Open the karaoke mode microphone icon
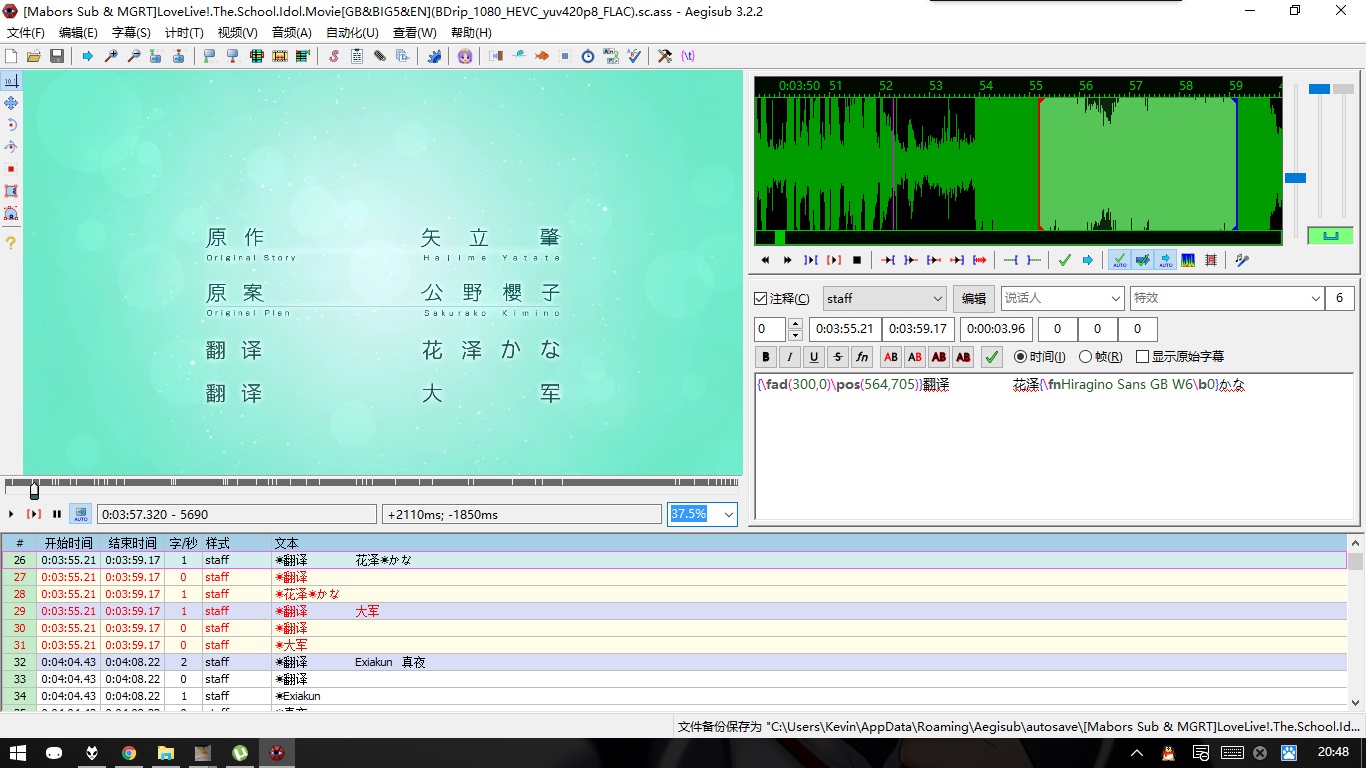This screenshot has width=1366, height=768. tap(1241, 260)
